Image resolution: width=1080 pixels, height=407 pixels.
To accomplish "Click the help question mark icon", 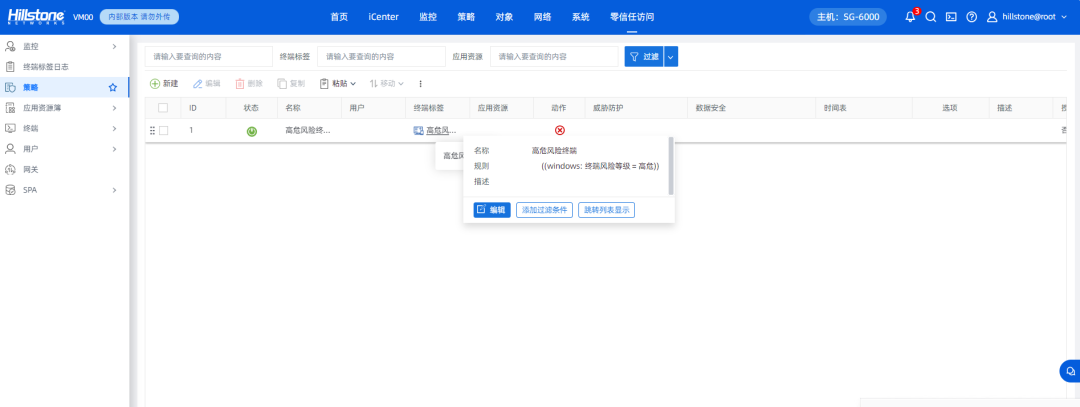I will [971, 17].
